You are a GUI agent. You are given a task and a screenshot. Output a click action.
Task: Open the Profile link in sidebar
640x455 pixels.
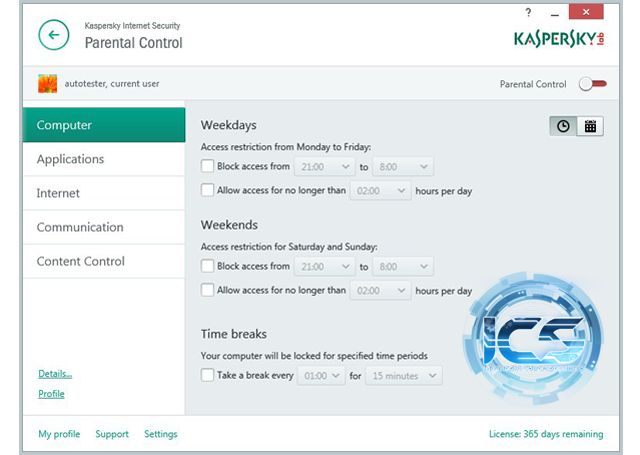pos(51,394)
